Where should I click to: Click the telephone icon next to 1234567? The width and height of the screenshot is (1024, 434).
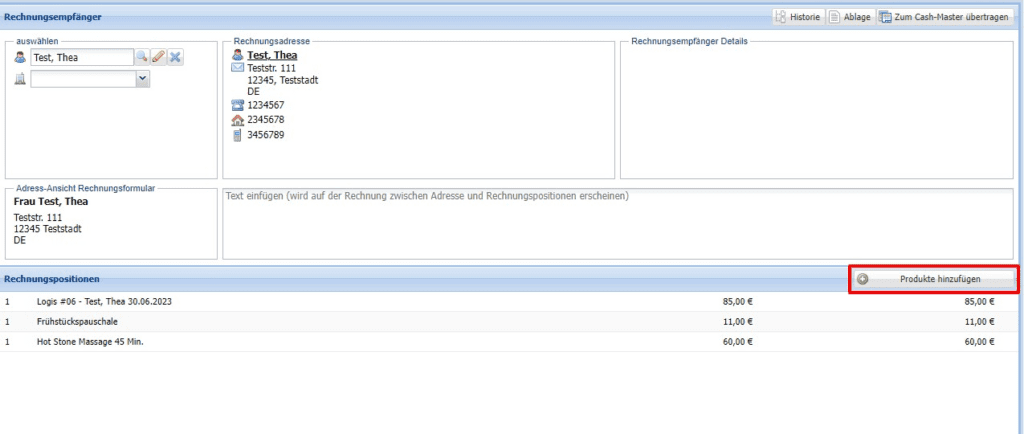237,105
